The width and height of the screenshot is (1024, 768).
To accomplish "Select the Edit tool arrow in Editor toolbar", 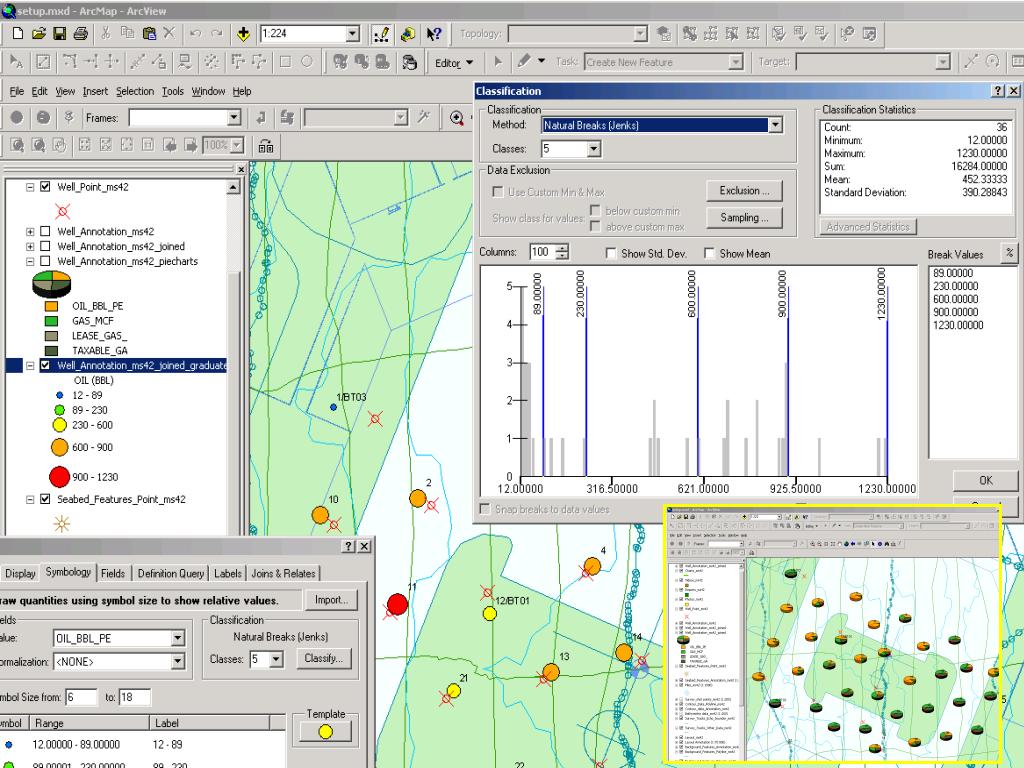I will [x=498, y=61].
